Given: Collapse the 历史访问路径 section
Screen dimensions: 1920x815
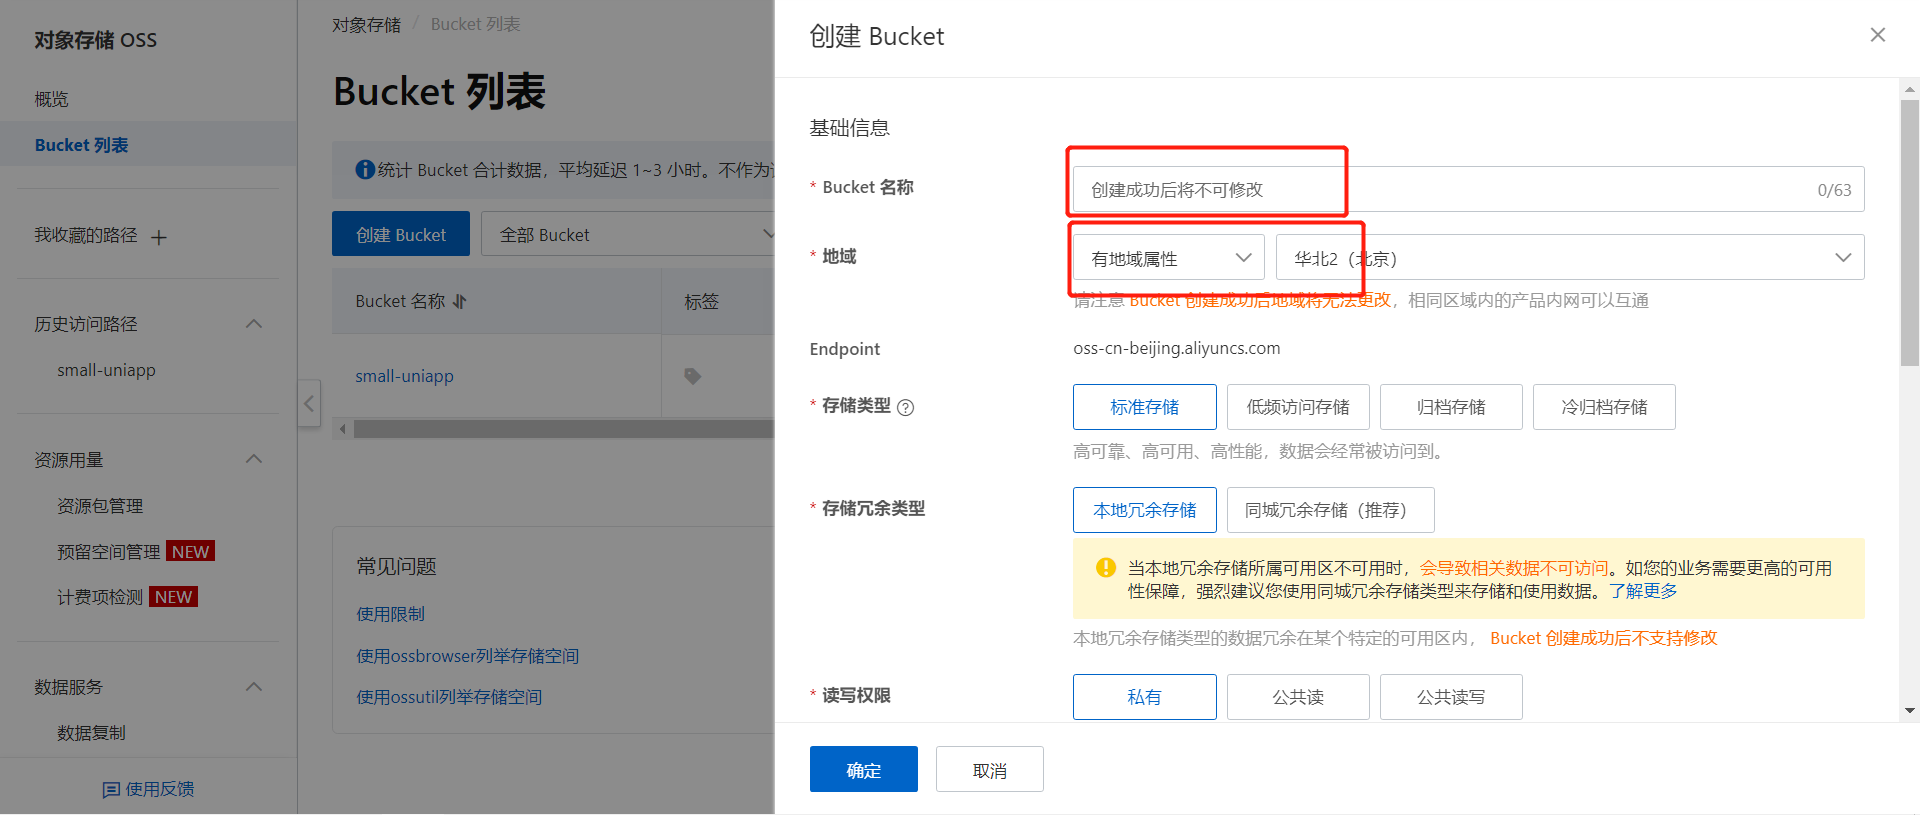Looking at the screenshot, I should (254, 324).
